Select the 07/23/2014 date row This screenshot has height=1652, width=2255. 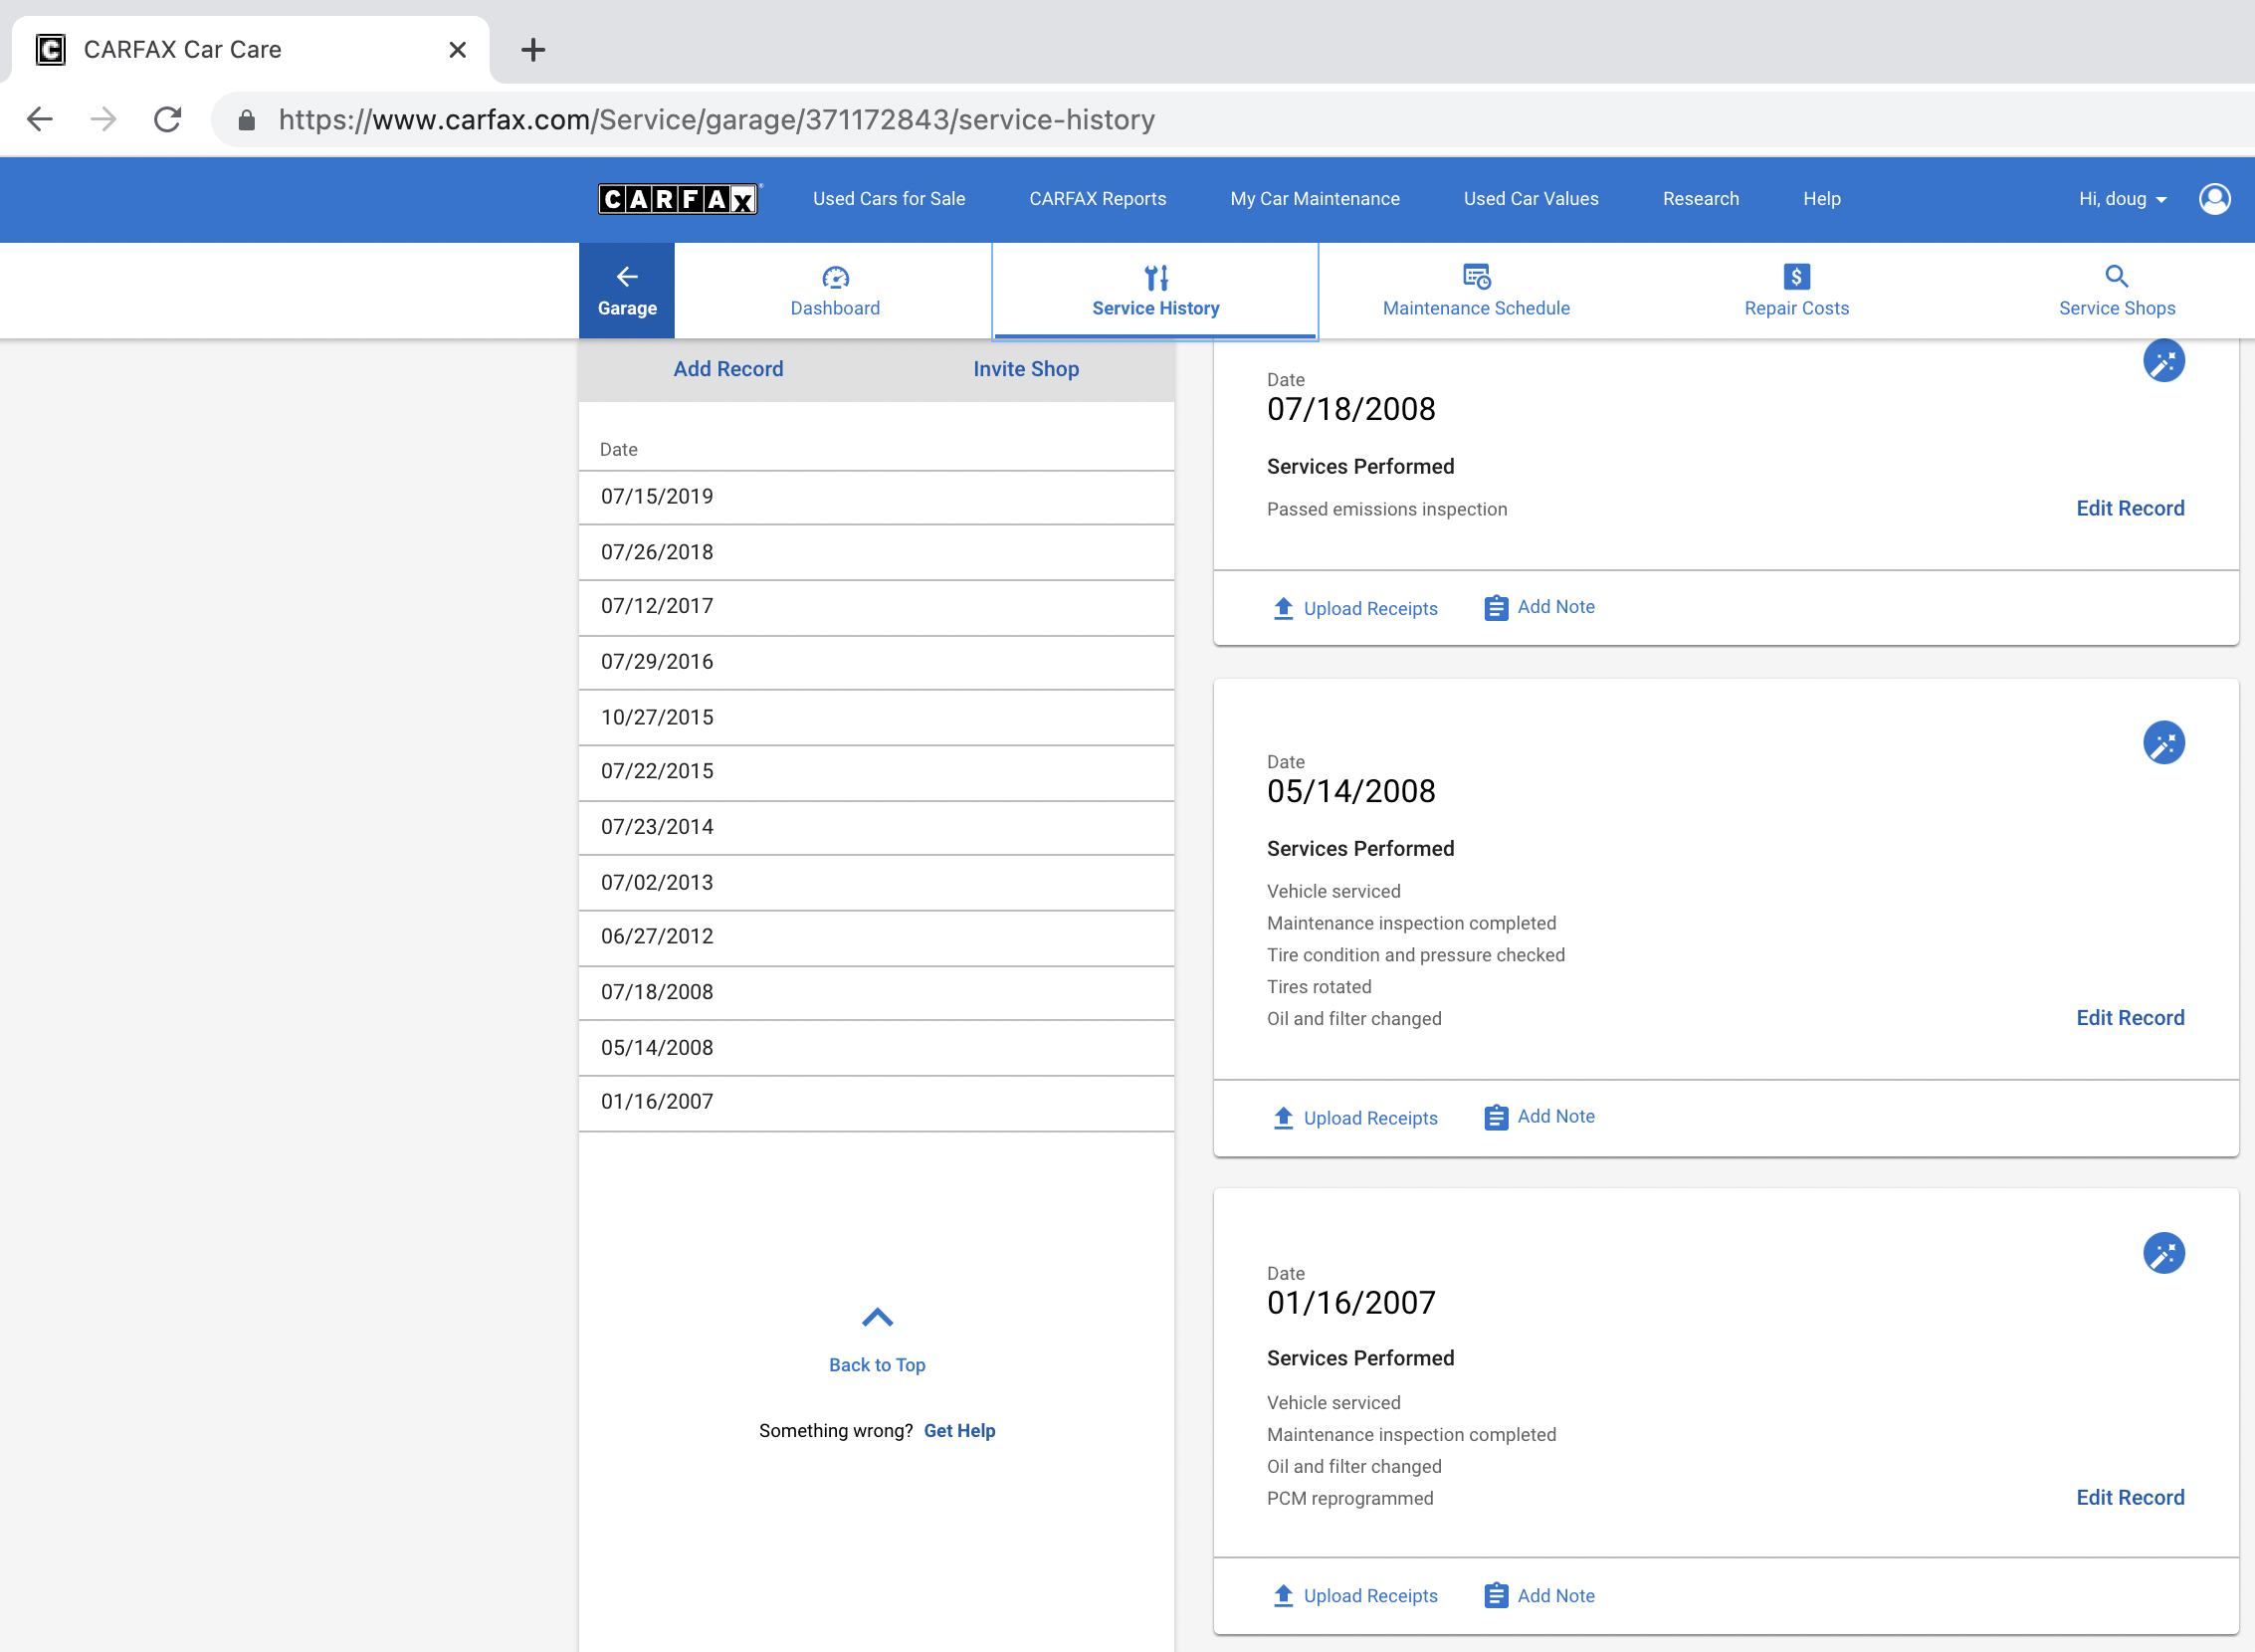coord(876,827)
